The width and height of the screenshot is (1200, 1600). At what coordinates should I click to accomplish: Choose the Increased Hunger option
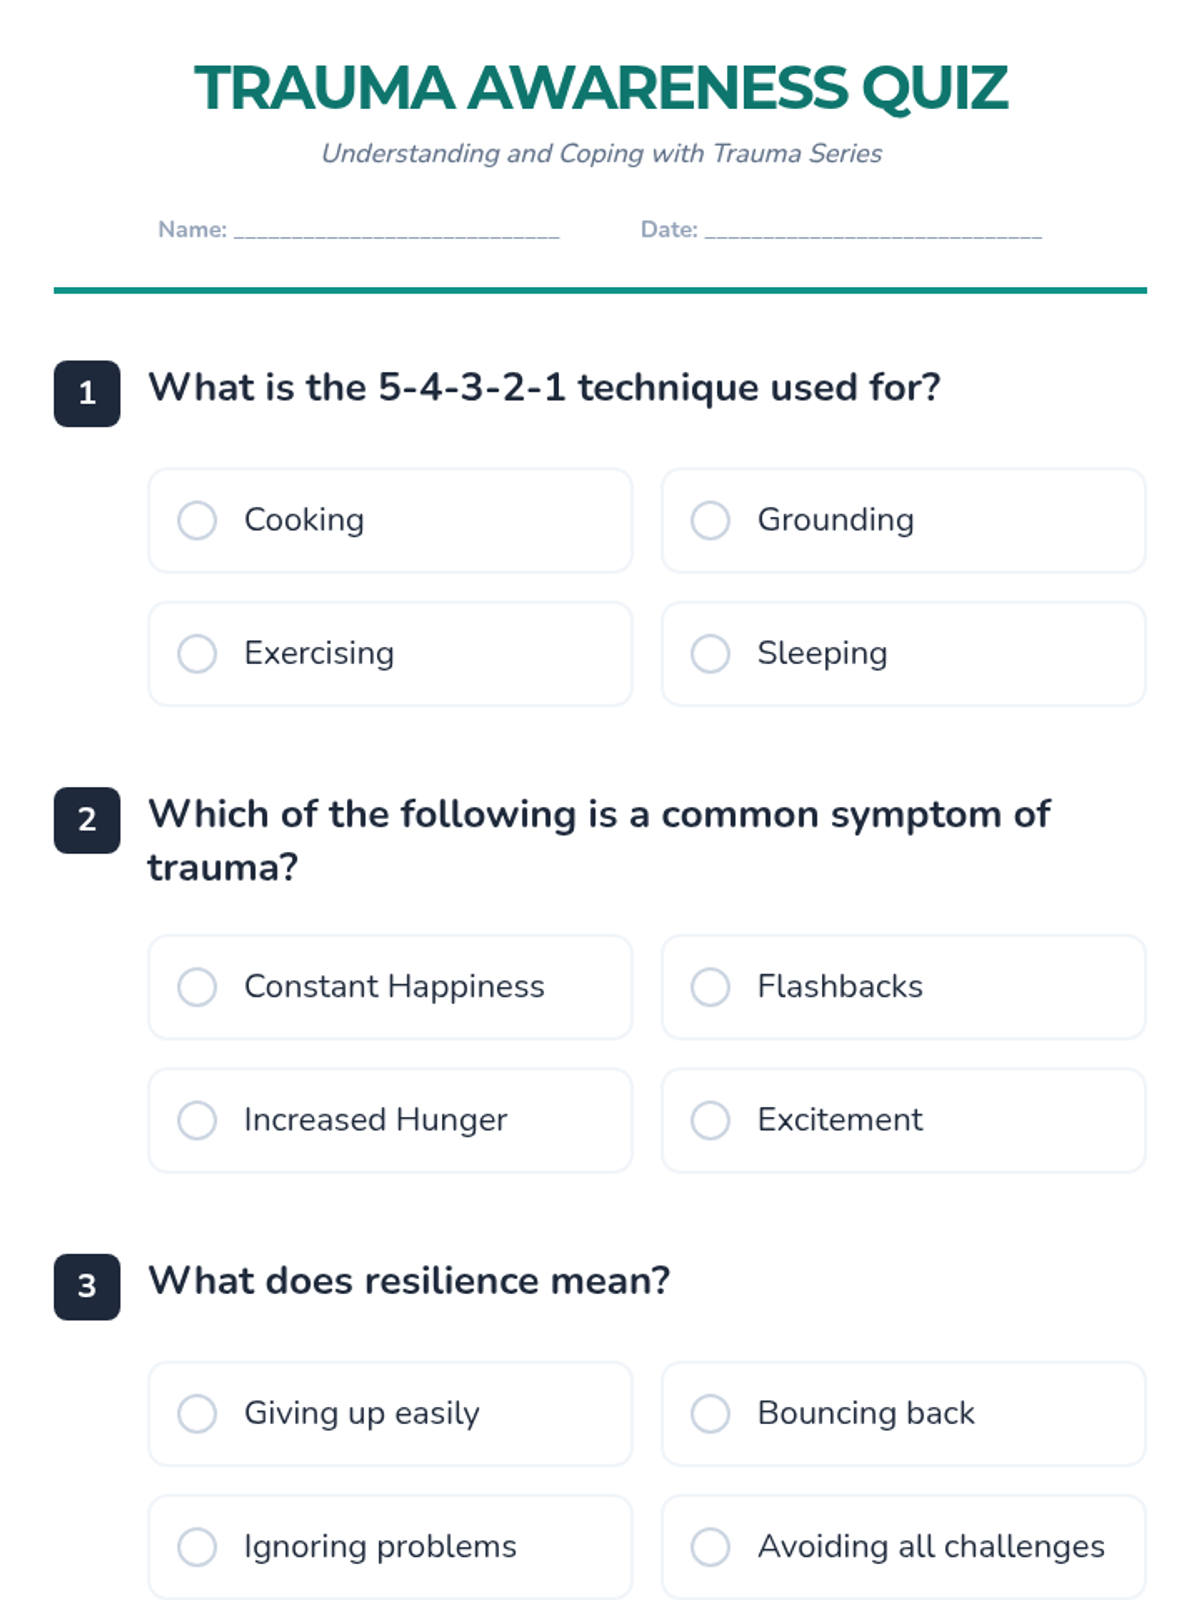pyautogui.click(x=197, y=1120)
